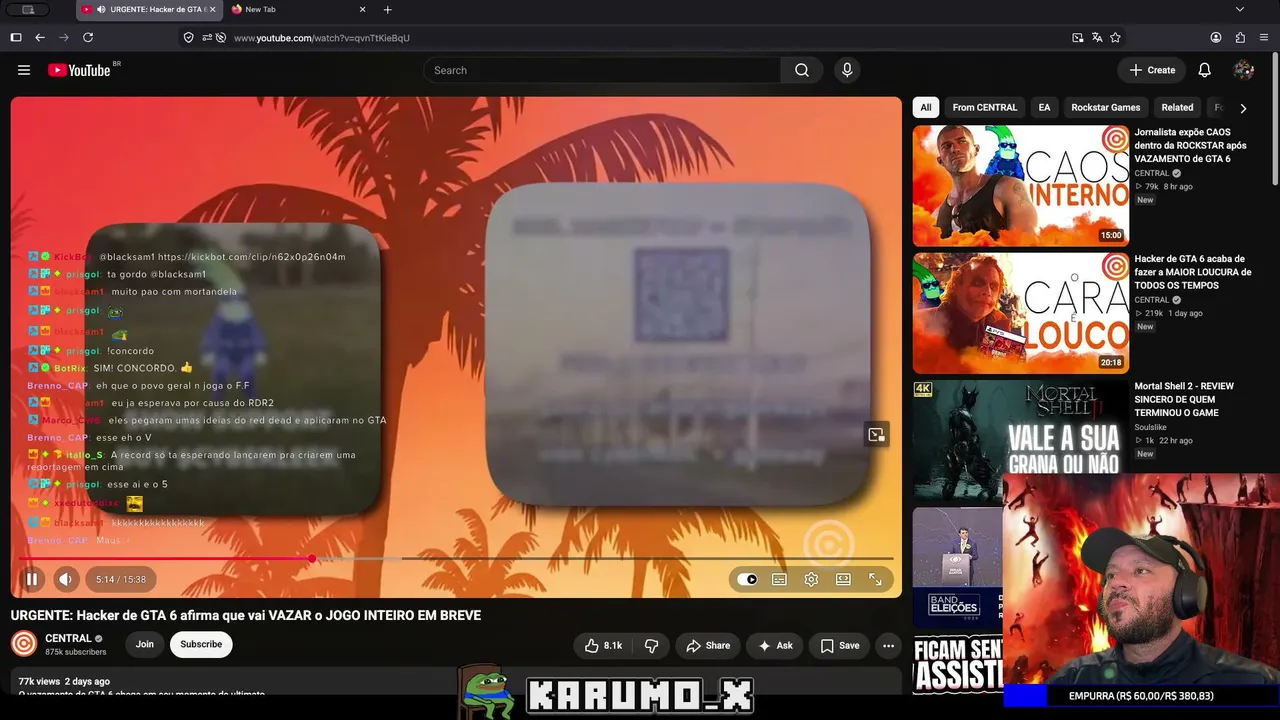Mute the video player volume

pyautogui.click(x=66, y=579)
